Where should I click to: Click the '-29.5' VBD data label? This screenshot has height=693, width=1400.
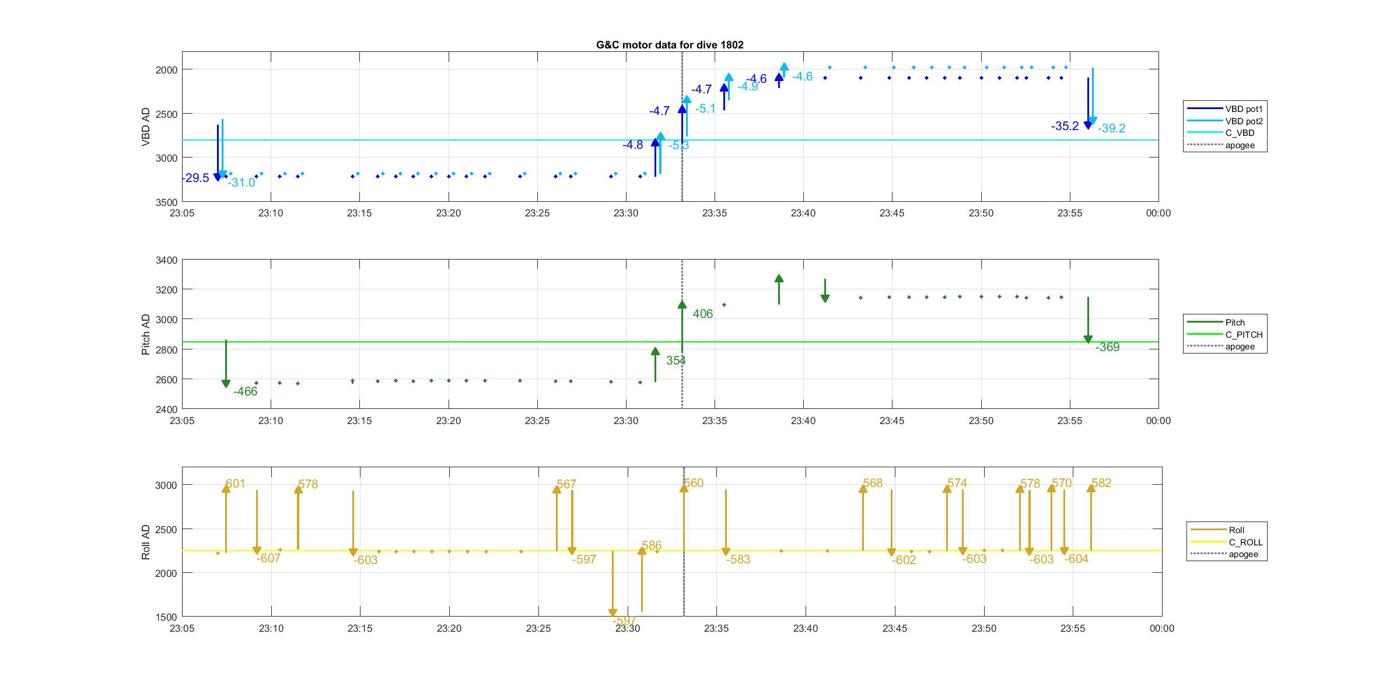click(x=196, y=178)
